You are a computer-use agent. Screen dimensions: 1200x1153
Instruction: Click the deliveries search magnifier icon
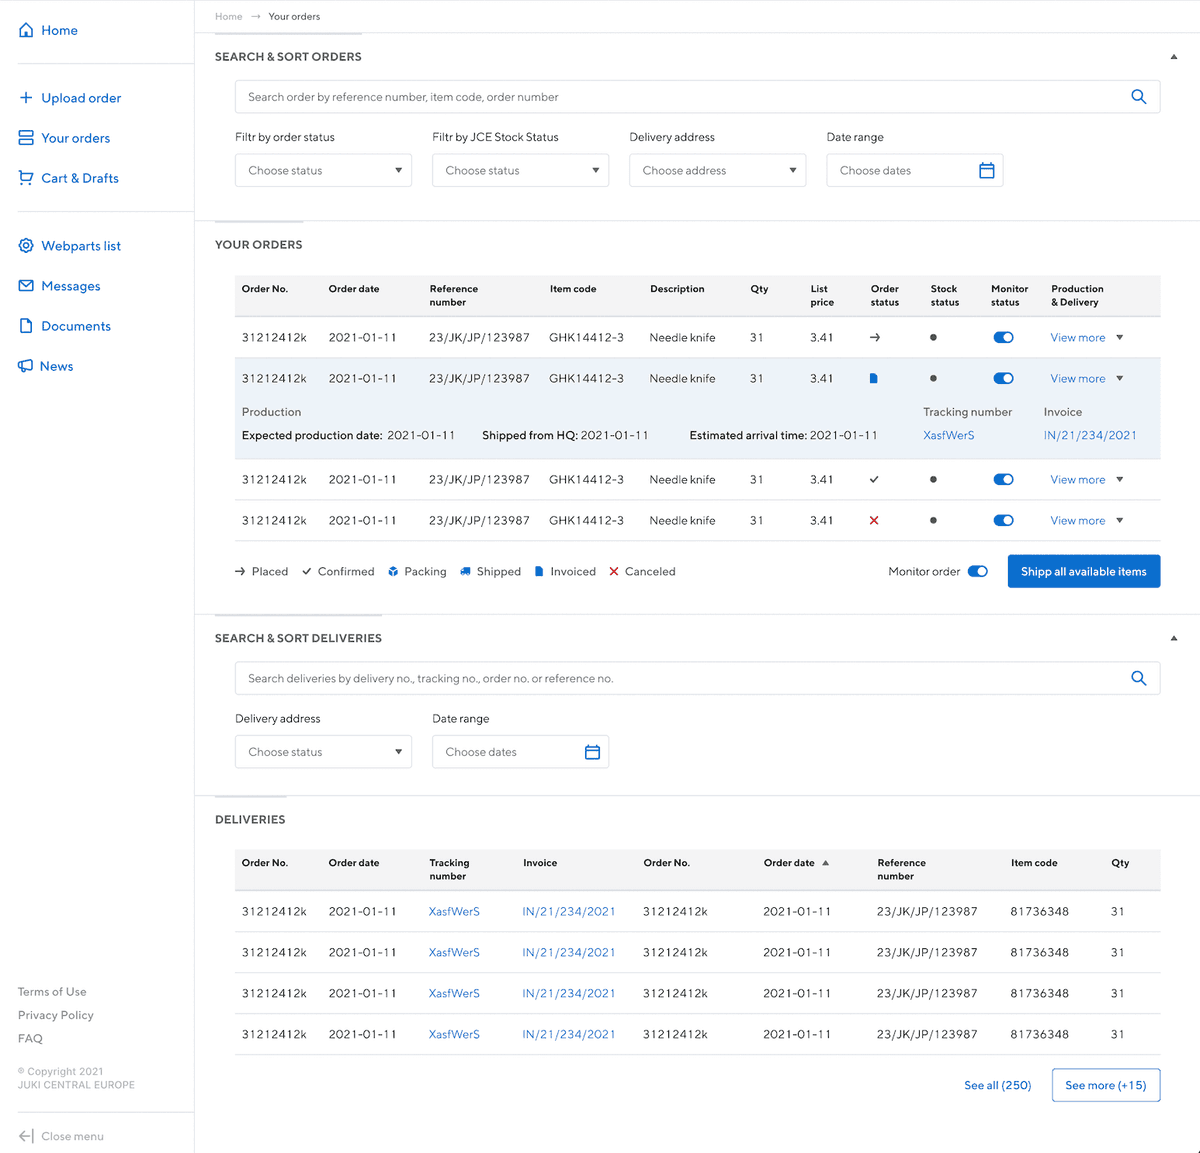[x=1138, y=678]
